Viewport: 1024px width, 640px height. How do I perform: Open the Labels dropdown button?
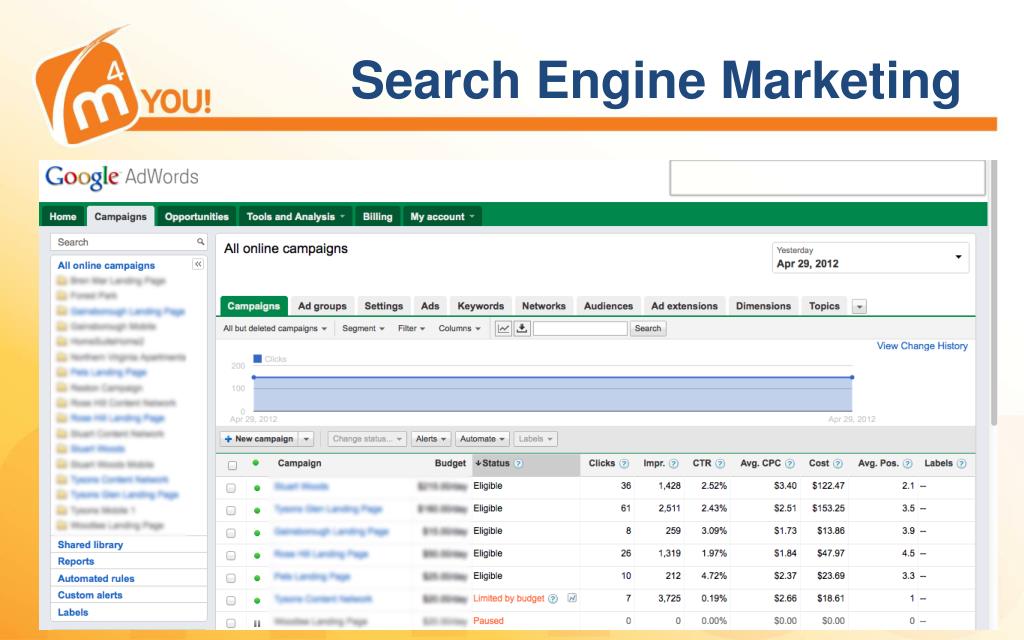click(x=536, y=439)
